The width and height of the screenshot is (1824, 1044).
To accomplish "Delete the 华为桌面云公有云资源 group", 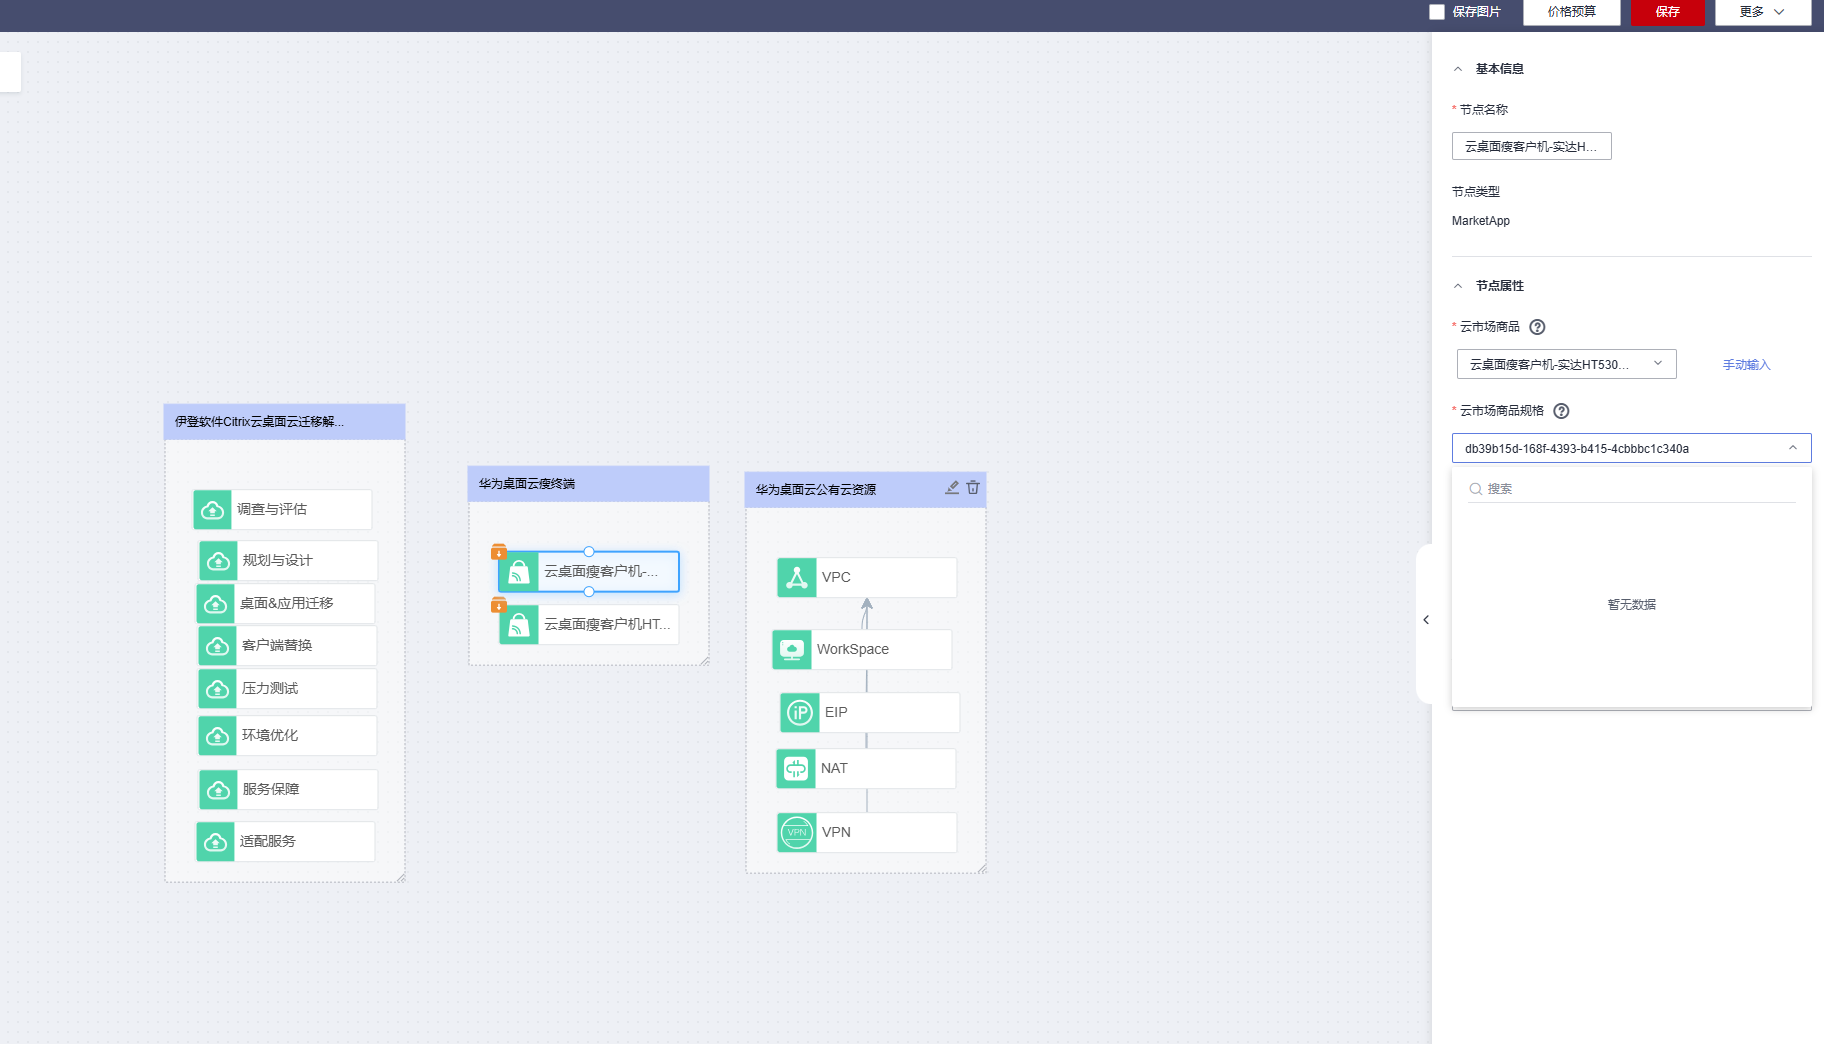I will (973, 488).
